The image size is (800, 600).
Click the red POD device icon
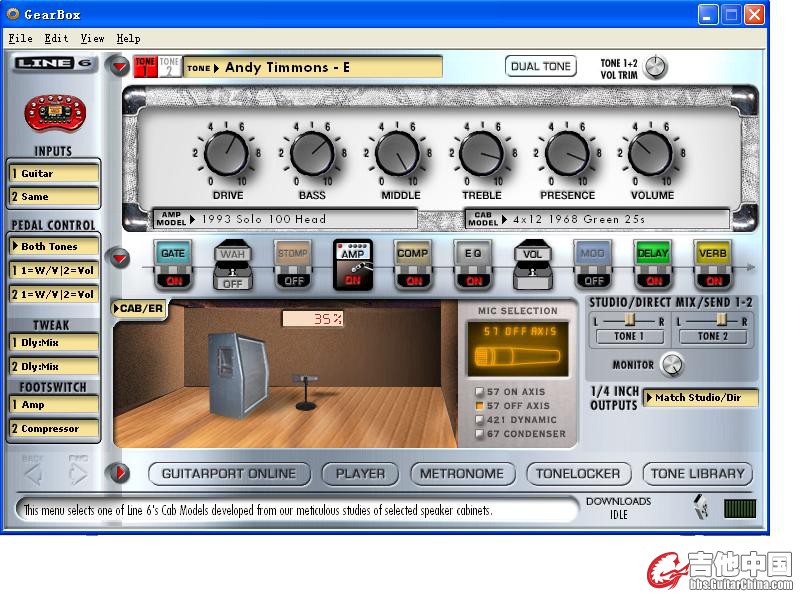pyautogui.click(x=53, y=113)
